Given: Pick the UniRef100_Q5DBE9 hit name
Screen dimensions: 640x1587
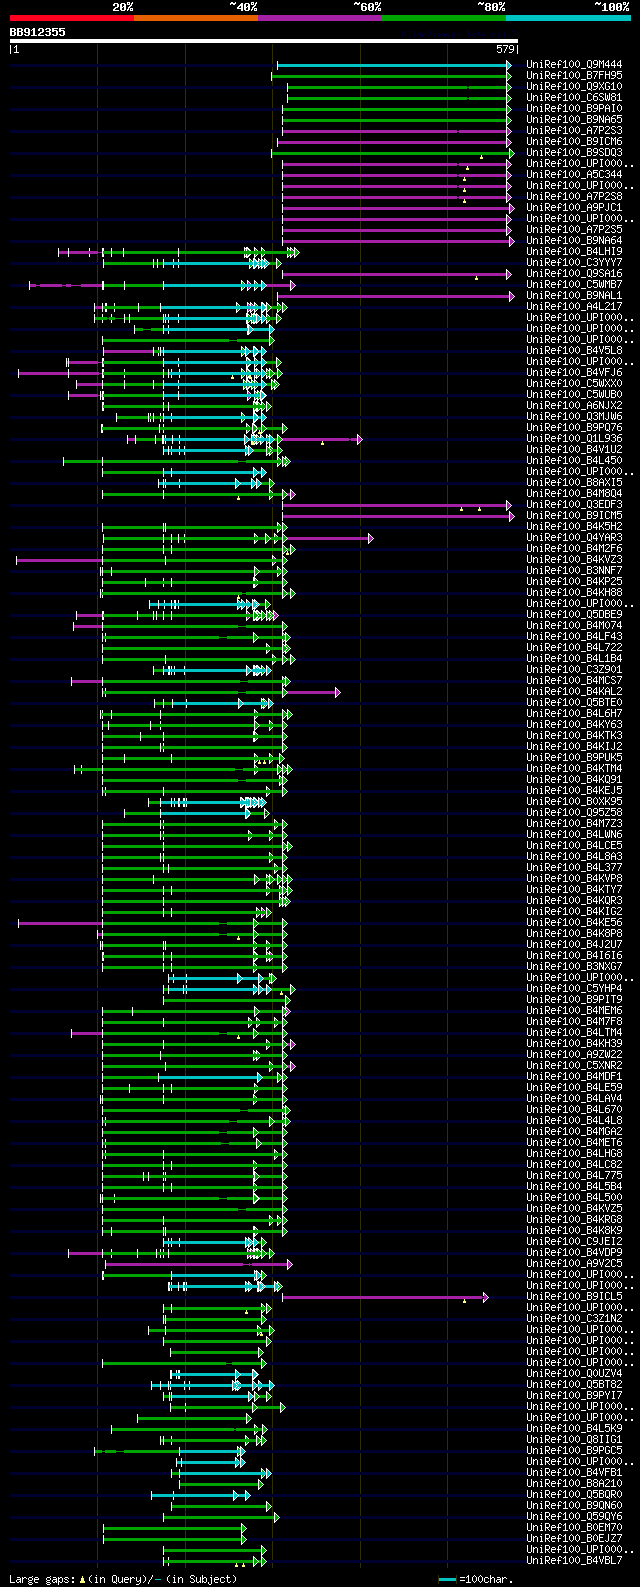Looking at the screenshot, I should pyautogui.click(x=575, y=615).
